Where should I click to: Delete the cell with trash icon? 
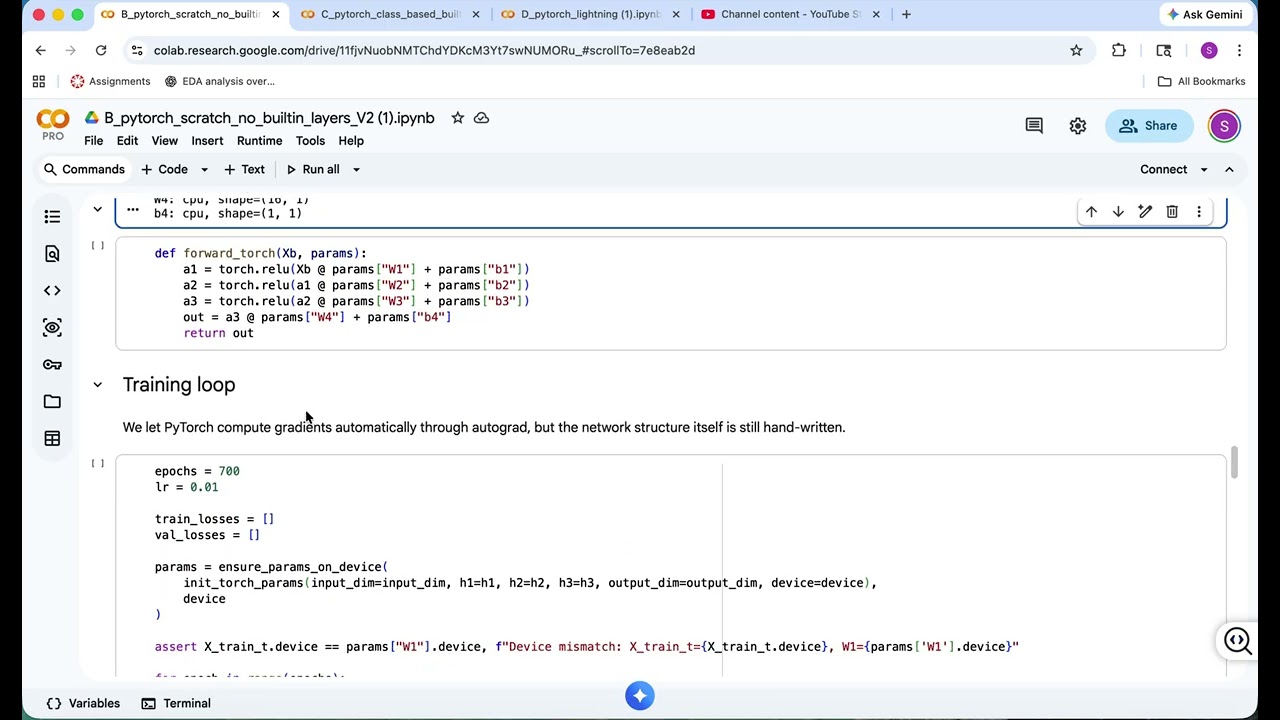[x=1172, y=212]
